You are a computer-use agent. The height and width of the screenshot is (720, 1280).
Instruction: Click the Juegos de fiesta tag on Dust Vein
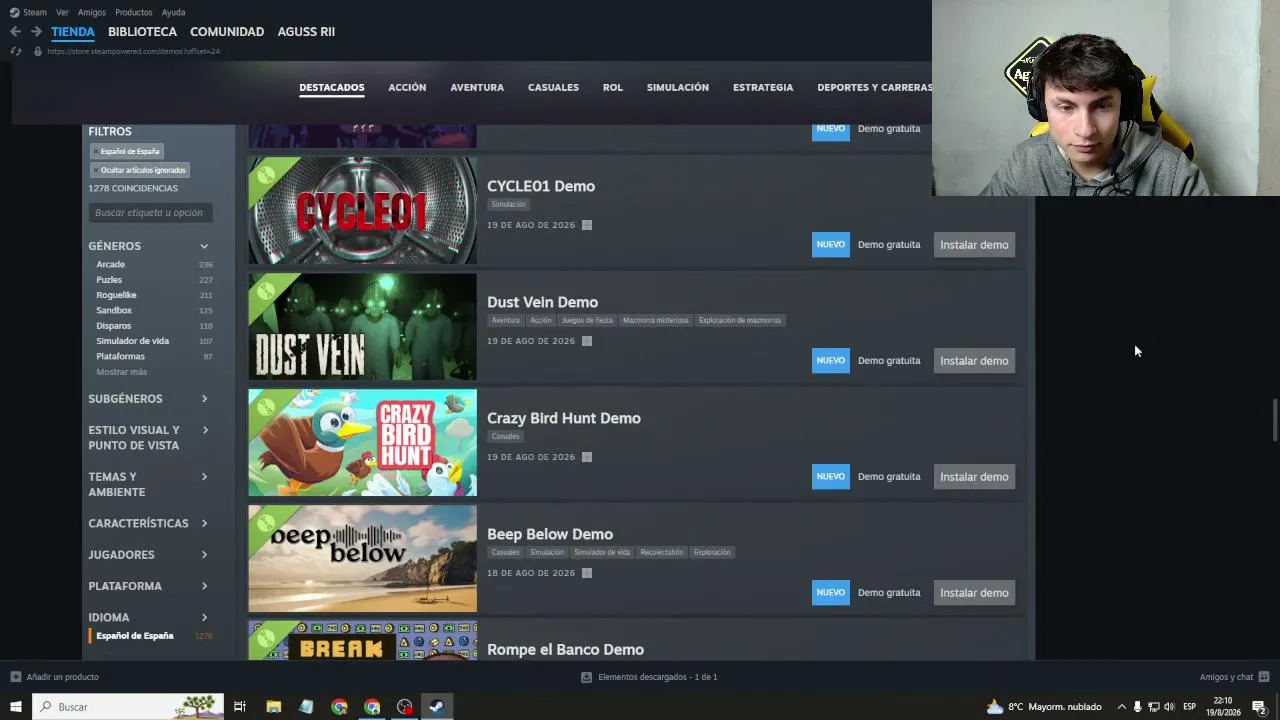[x=587, y=320]
